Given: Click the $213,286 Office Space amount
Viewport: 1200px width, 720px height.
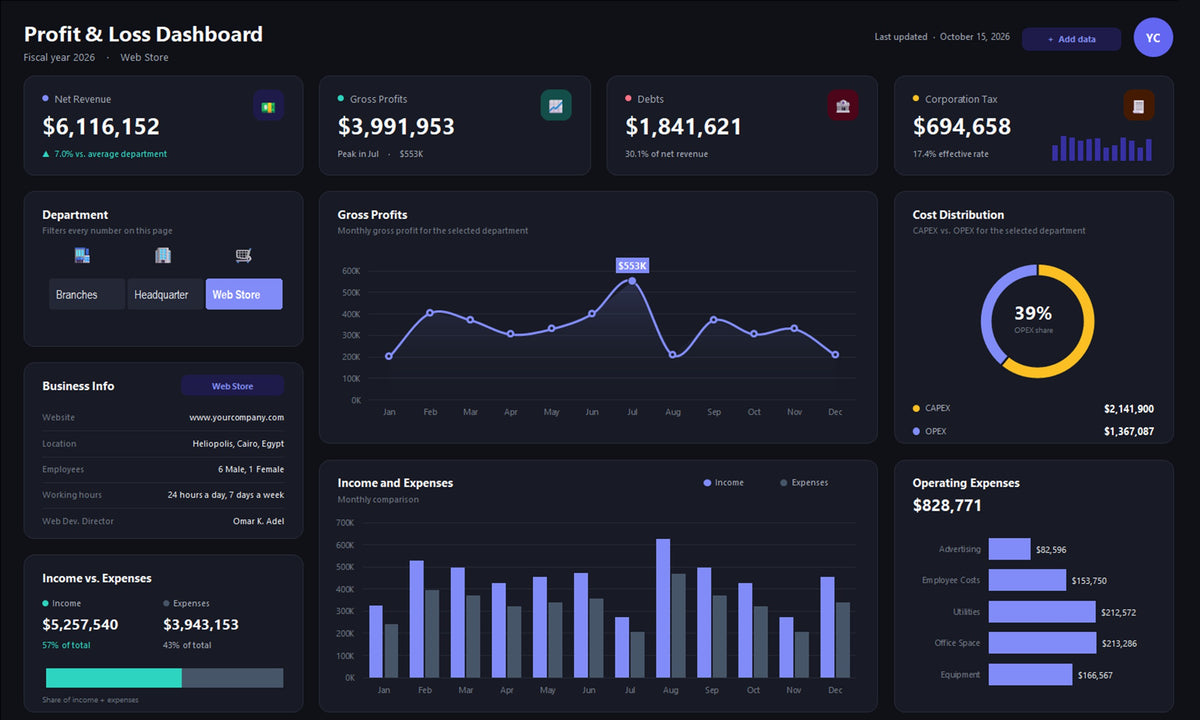Looking at the screenshot, I should (x=1120, y=644).
